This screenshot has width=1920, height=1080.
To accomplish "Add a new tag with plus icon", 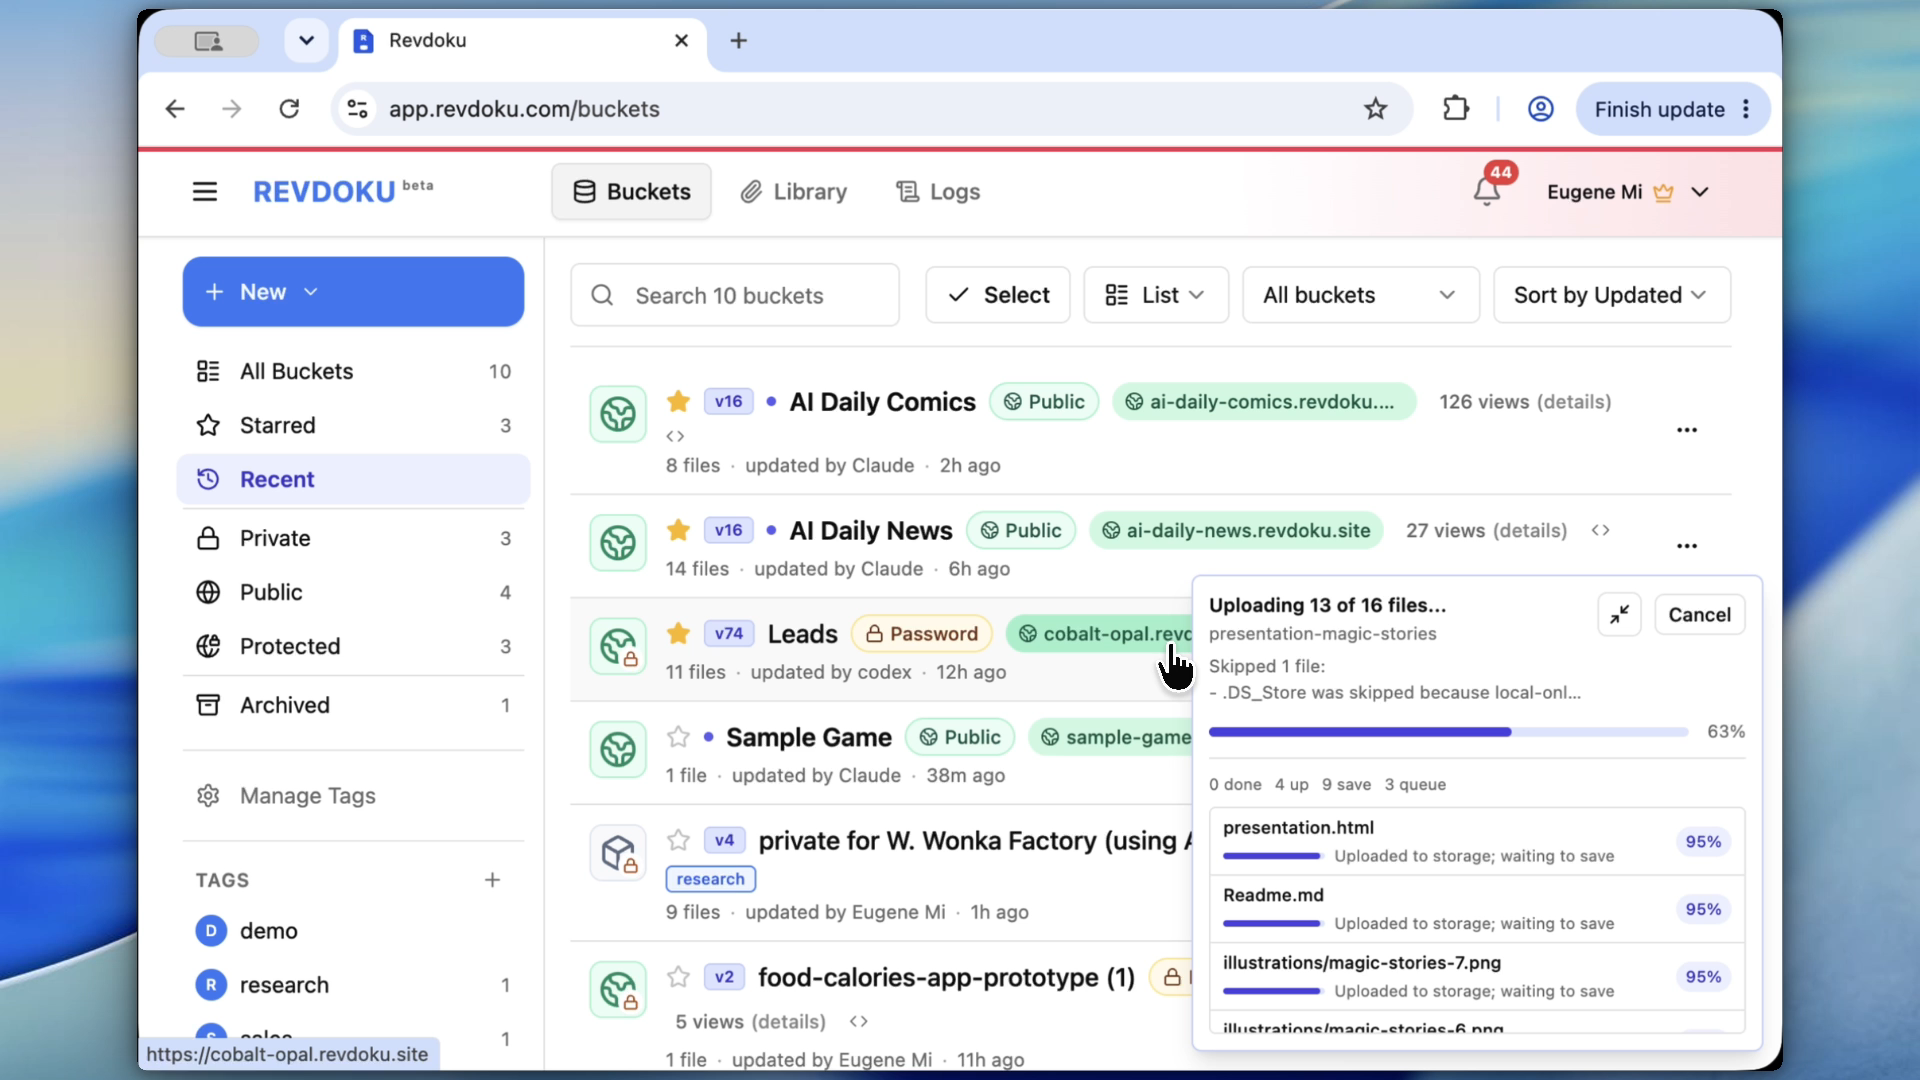I will point(492,880).
